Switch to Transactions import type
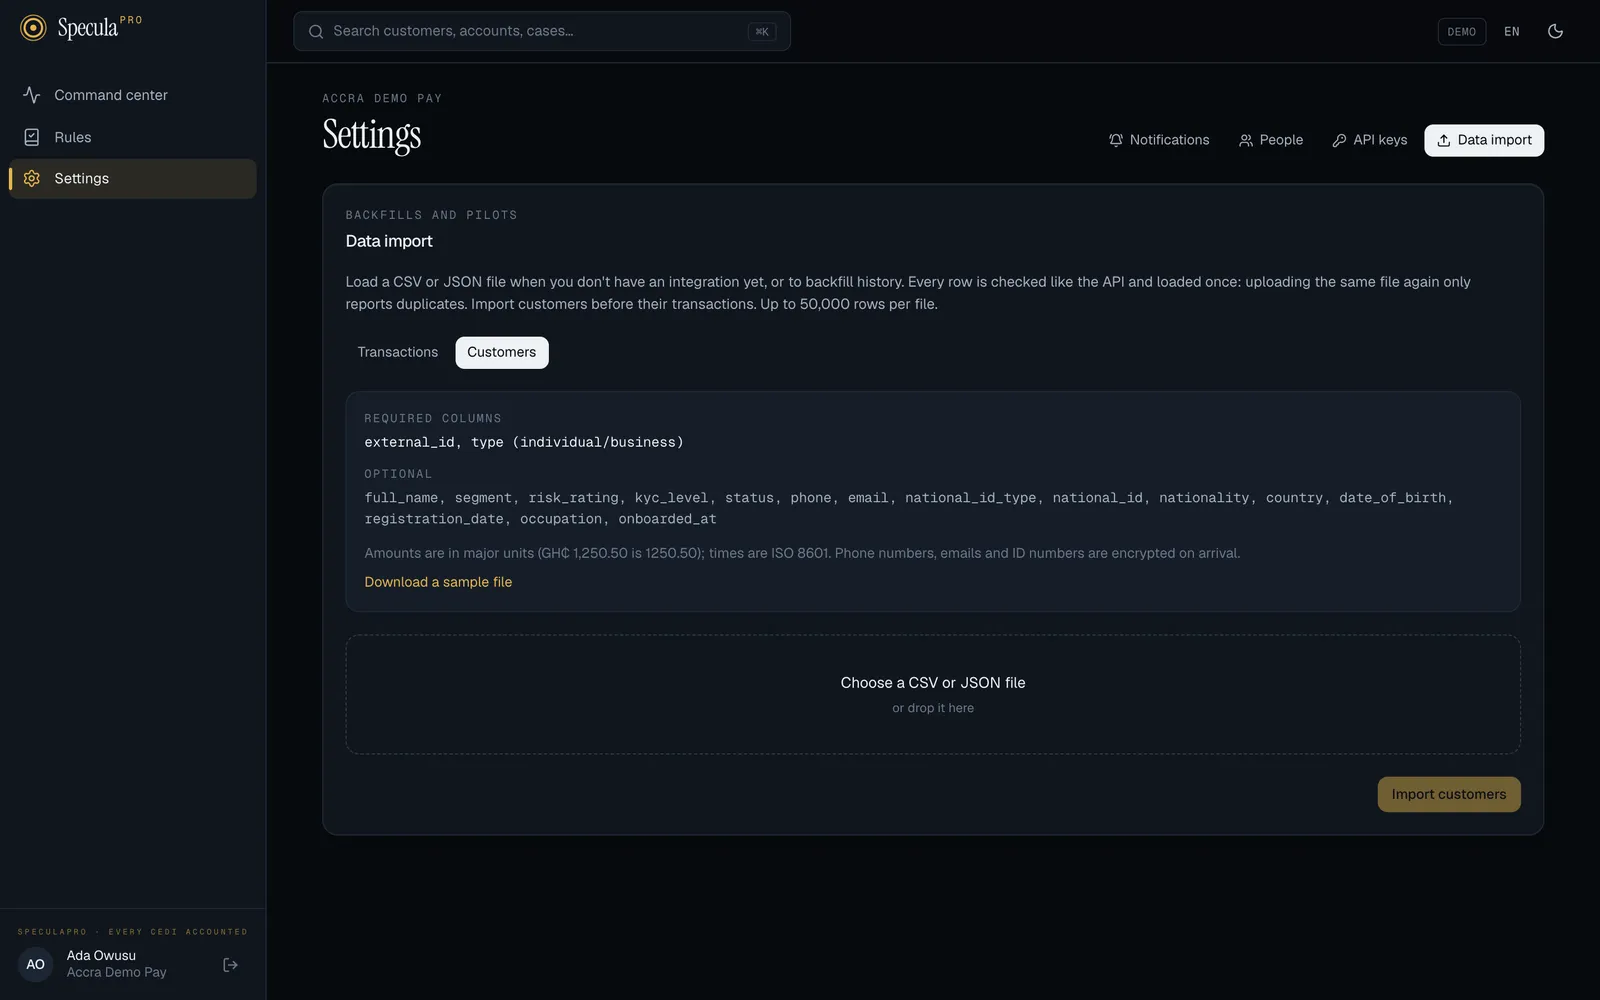1600x1000 pixels. click(x=398, y=353)
